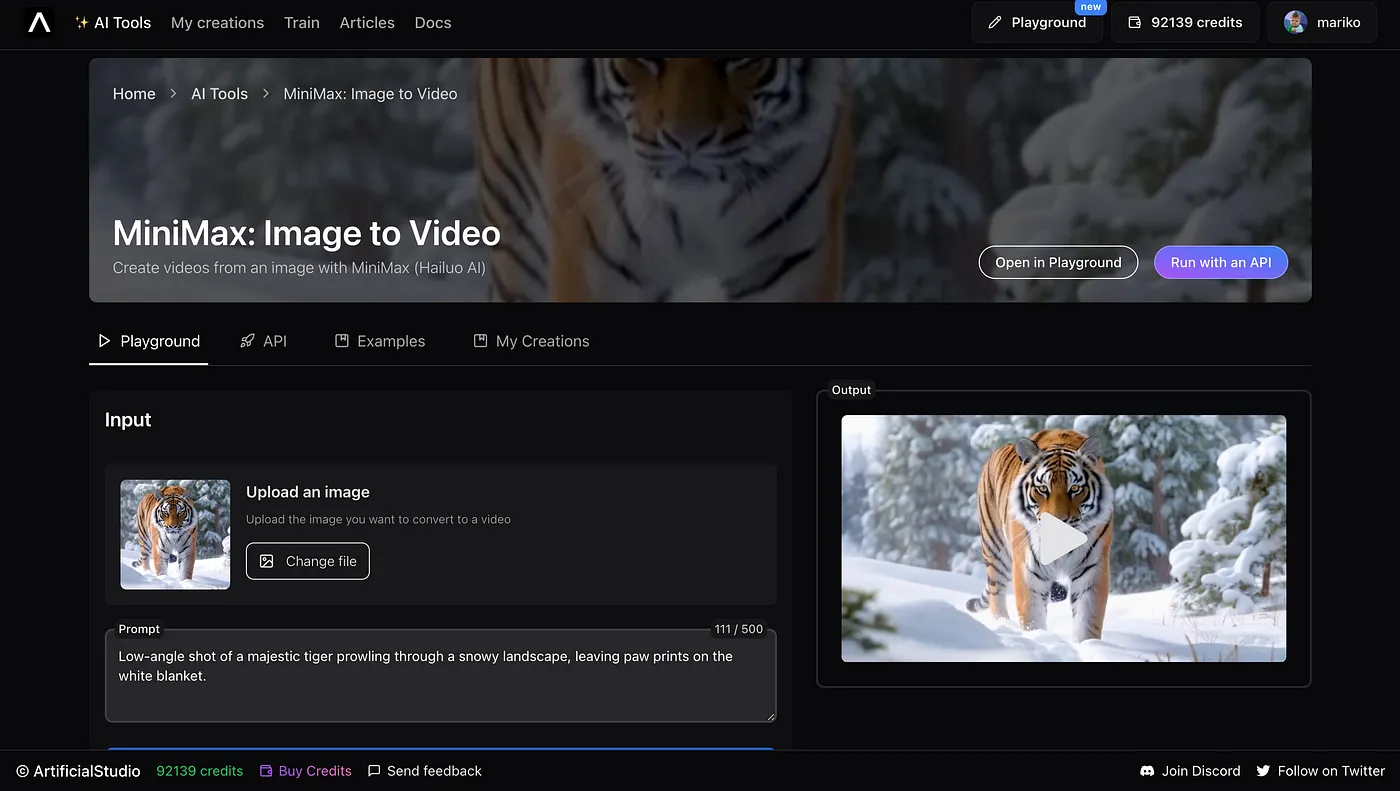Click Run with an API button
Image resolution: width=1400 pixels, height=791 pixels.
tap(1221, 262)
